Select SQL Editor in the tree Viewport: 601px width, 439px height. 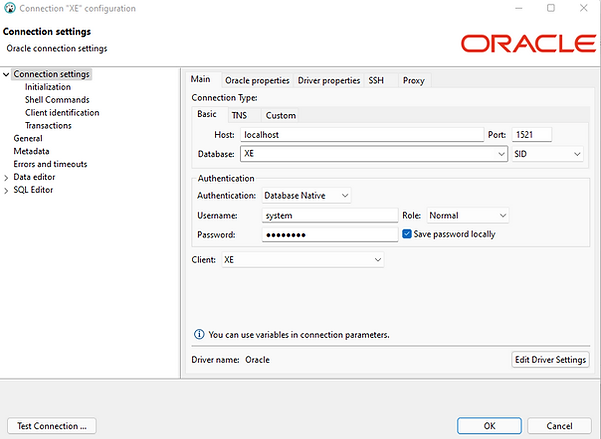tap(33, 190)
